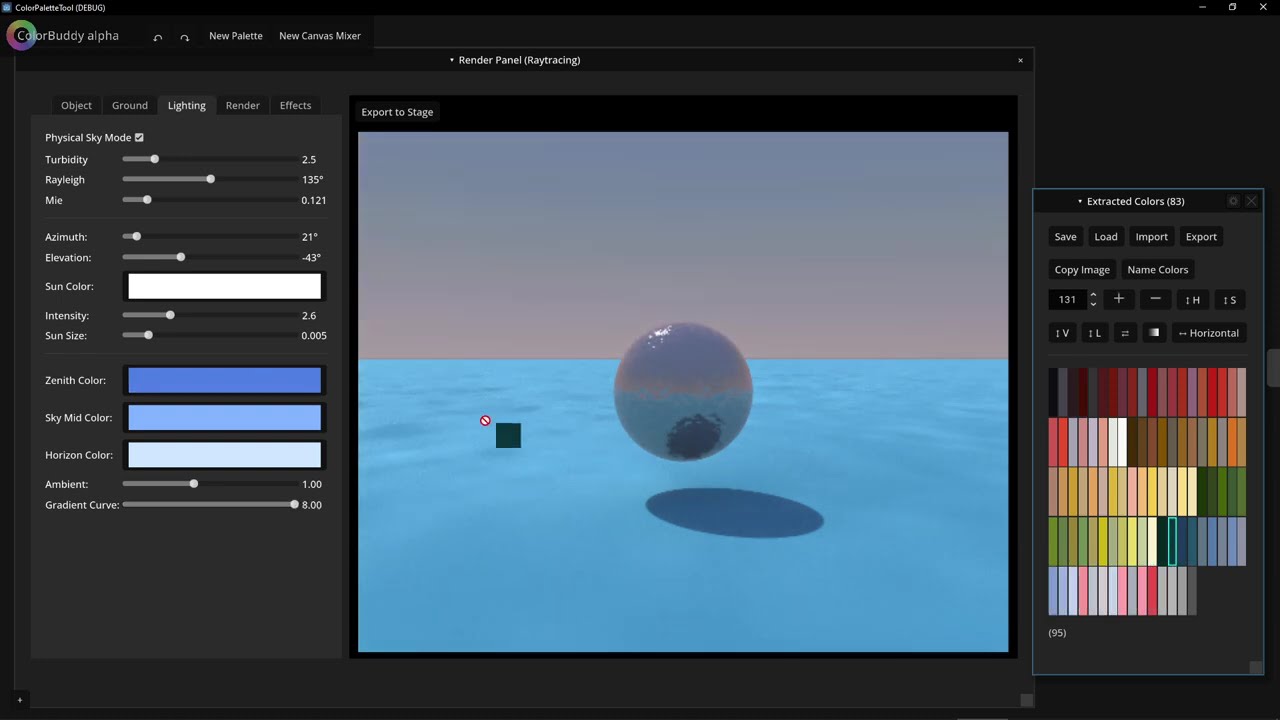Click the rendered glass sphere in viewport
The height and width of the screenshot is (720, 1280).
pyautogui.click(x=684, y=391)
